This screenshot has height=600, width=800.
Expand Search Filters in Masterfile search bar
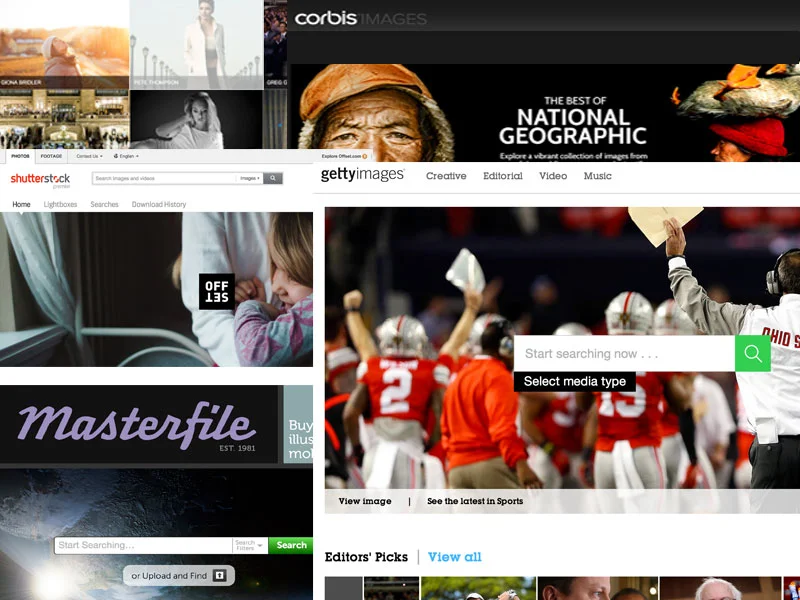point(250,545)
